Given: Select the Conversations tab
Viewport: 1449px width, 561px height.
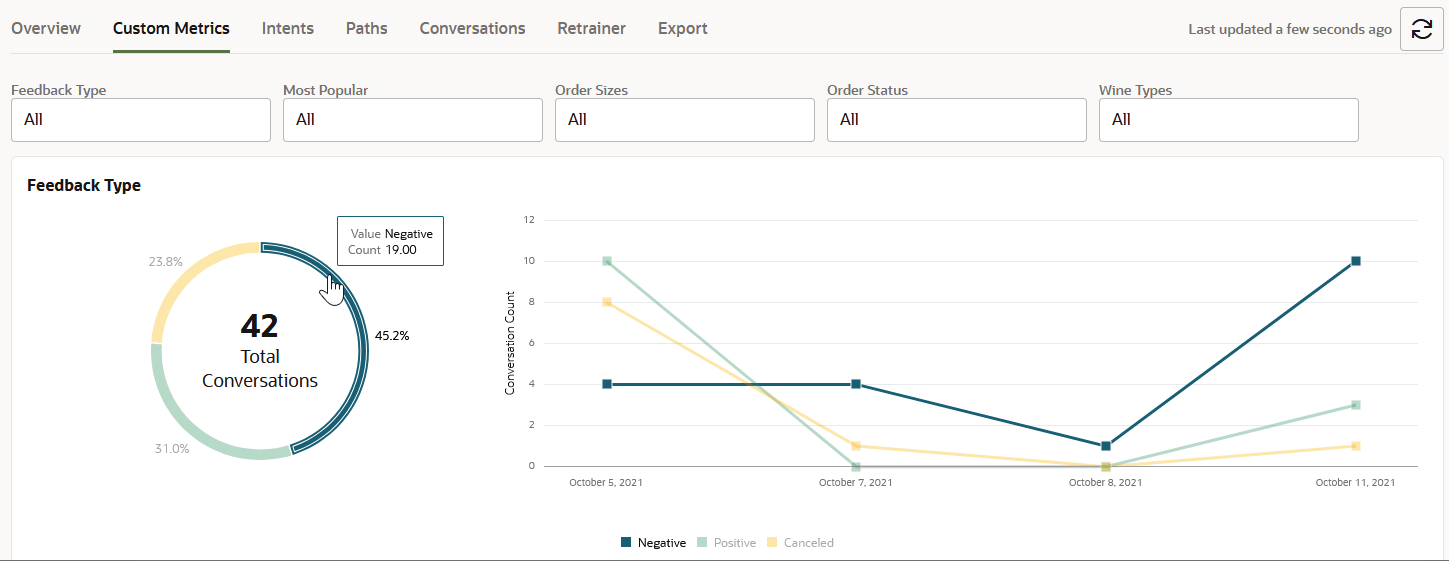Looking at the screenshot, I should (x=472, y=28).
